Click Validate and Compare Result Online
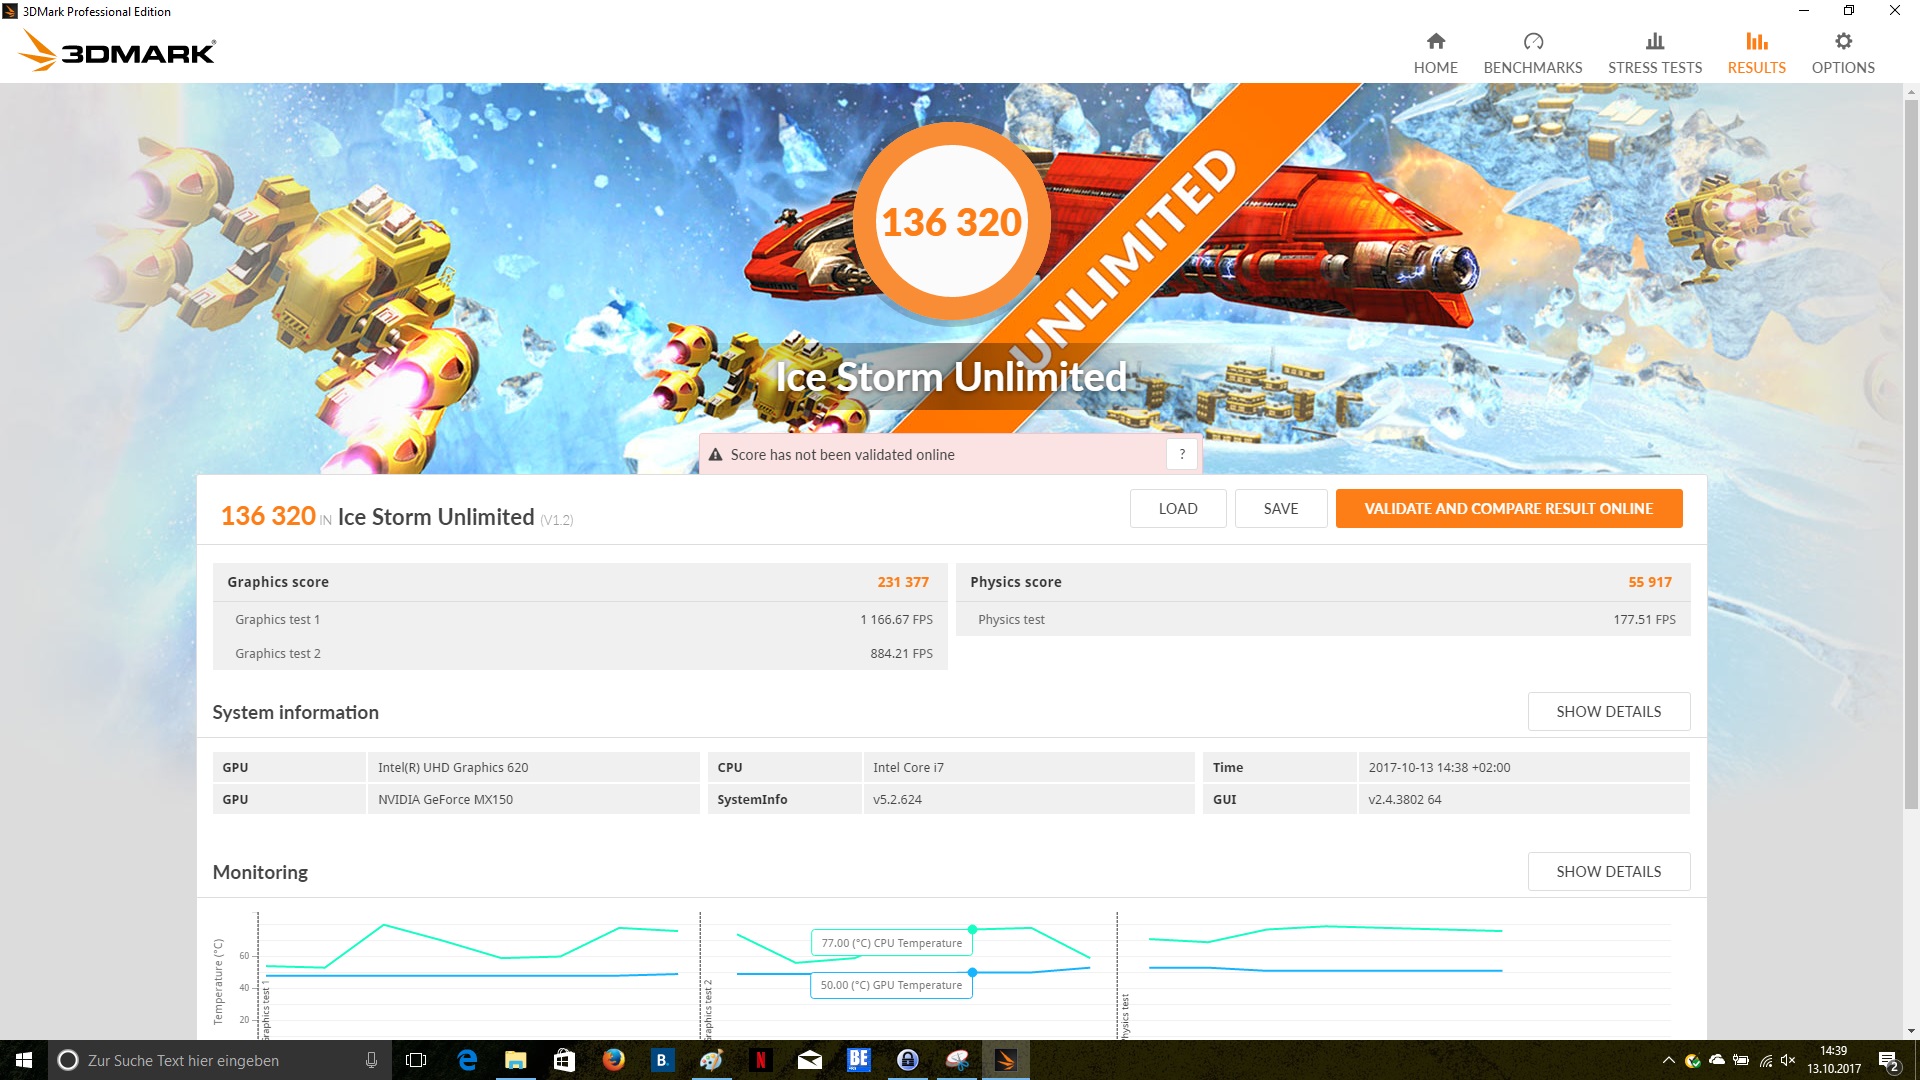The image size is (1920, 1080). (x=1508, y=508)
